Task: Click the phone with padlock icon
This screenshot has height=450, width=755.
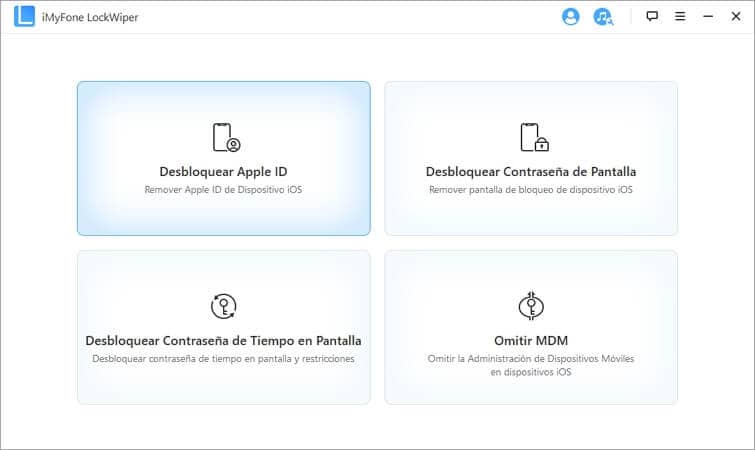Action: coord(534,138)
